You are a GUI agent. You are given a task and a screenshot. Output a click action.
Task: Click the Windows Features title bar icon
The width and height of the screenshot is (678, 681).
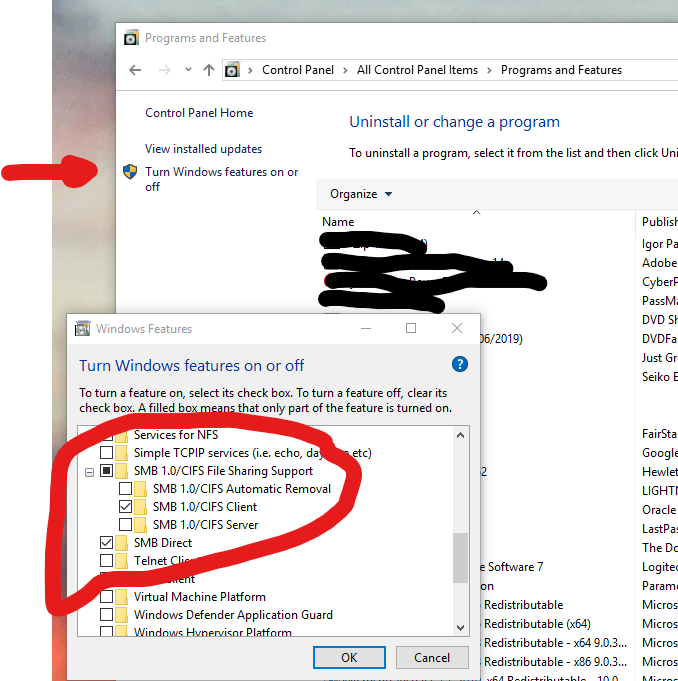pos(83,329)
